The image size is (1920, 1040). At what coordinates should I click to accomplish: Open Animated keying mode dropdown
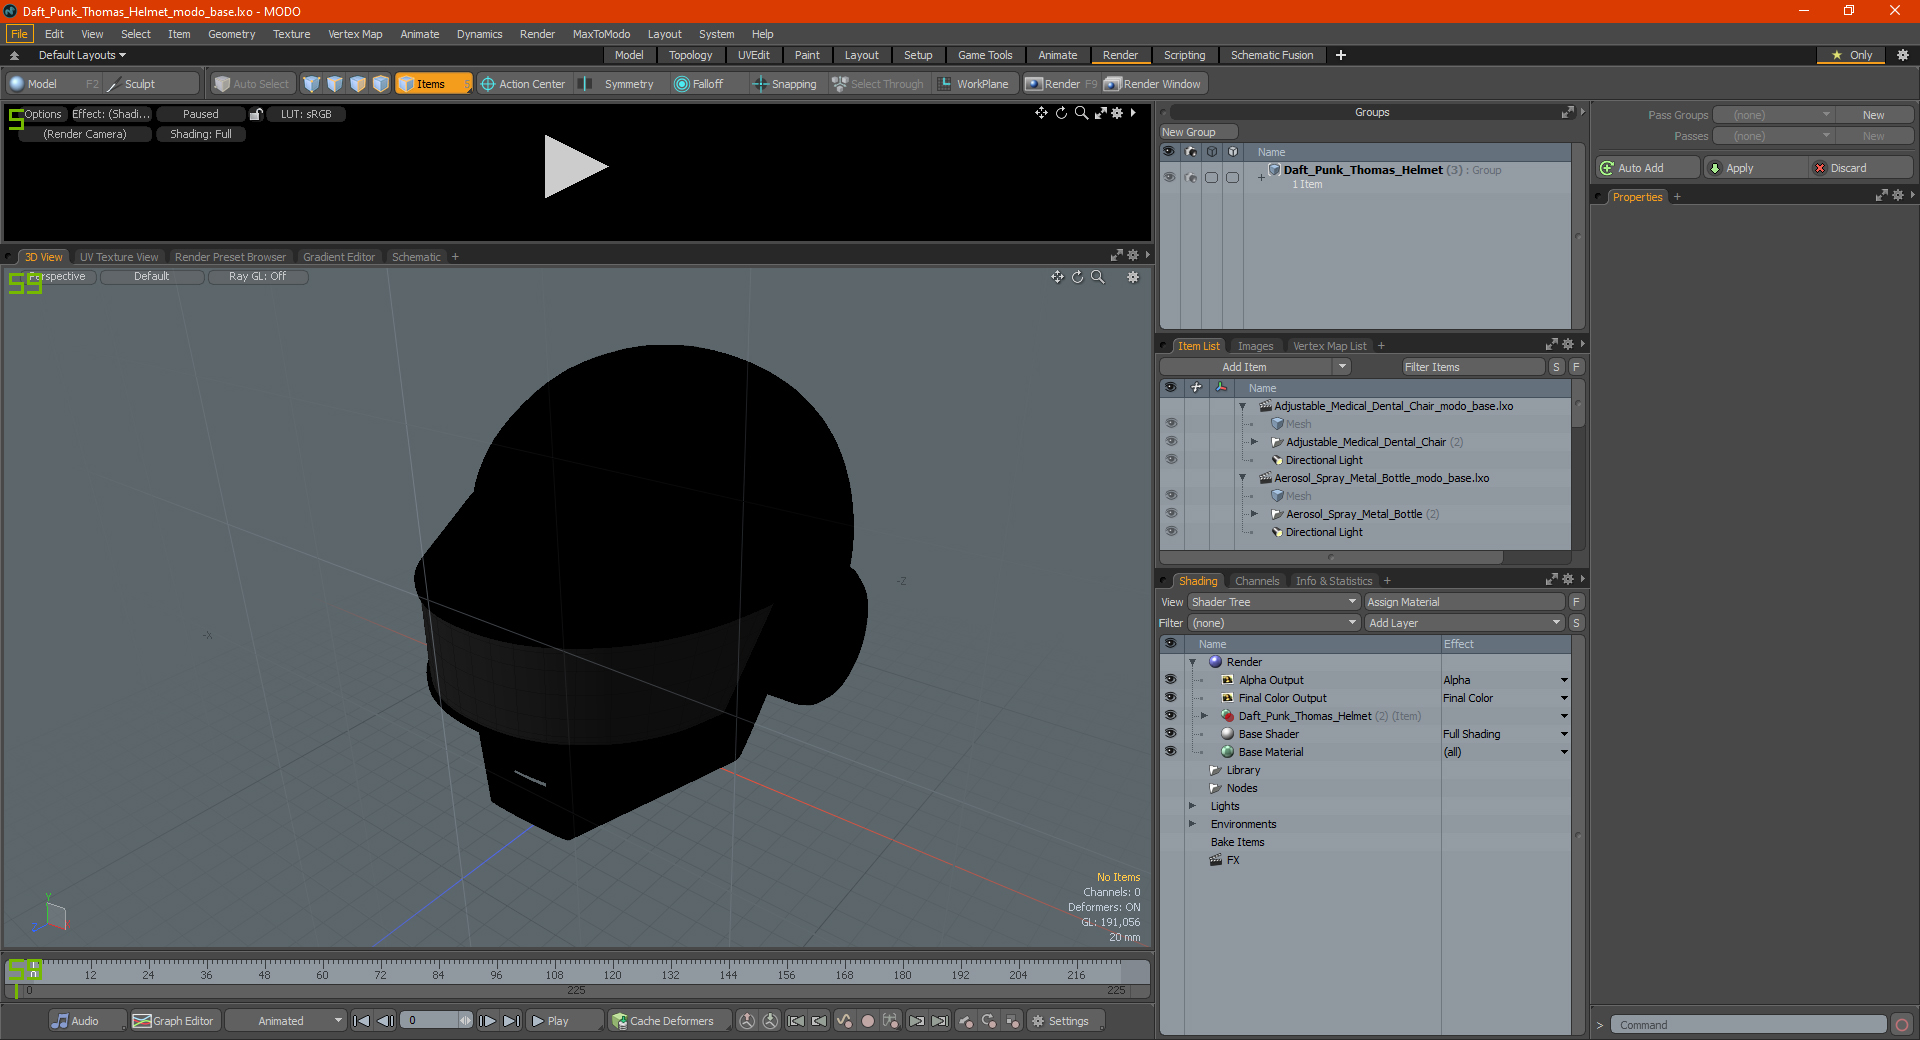coord(285,1021)
